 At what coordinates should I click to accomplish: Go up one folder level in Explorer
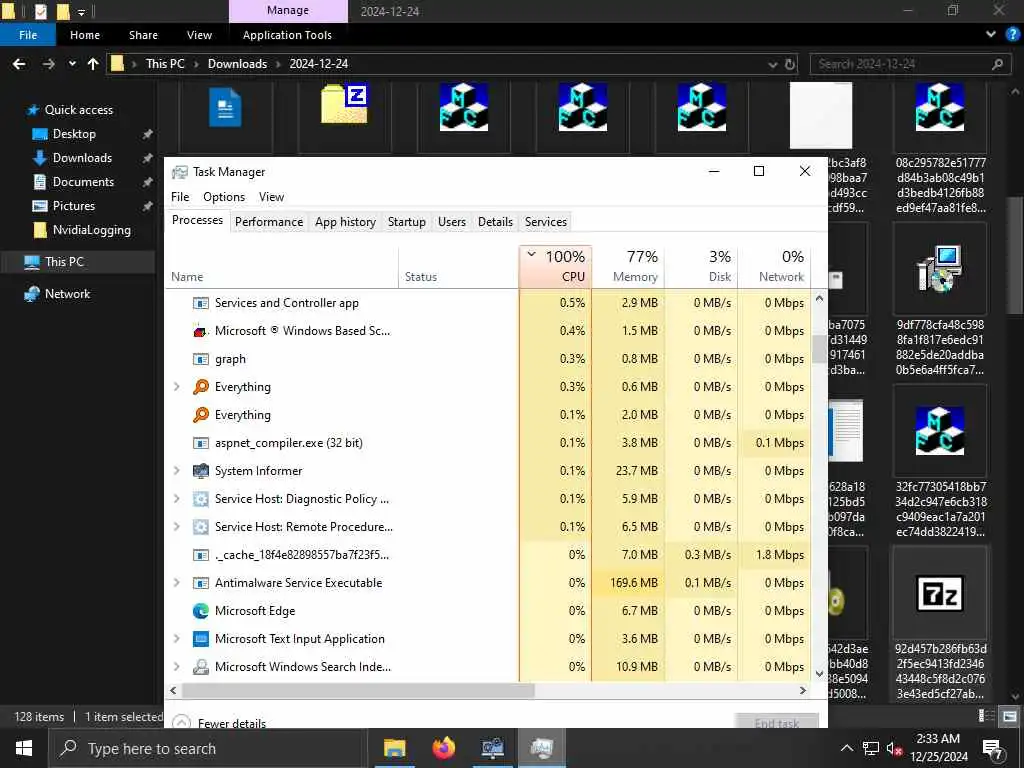93,64
